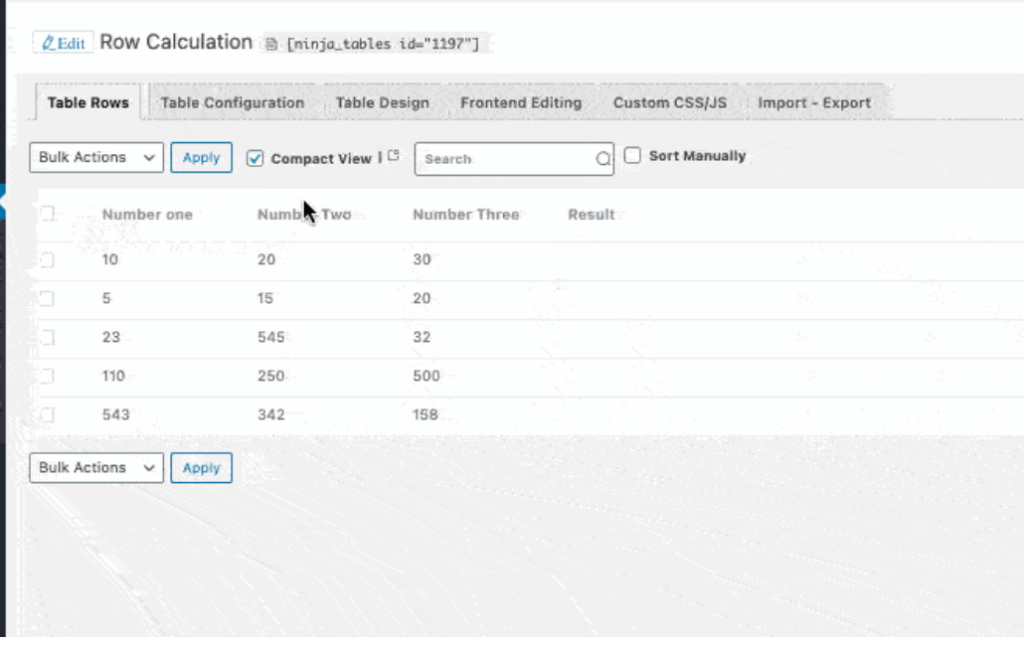Click the cell with value 158
This screenshot has width=1024, height=646.
point(425,415)
